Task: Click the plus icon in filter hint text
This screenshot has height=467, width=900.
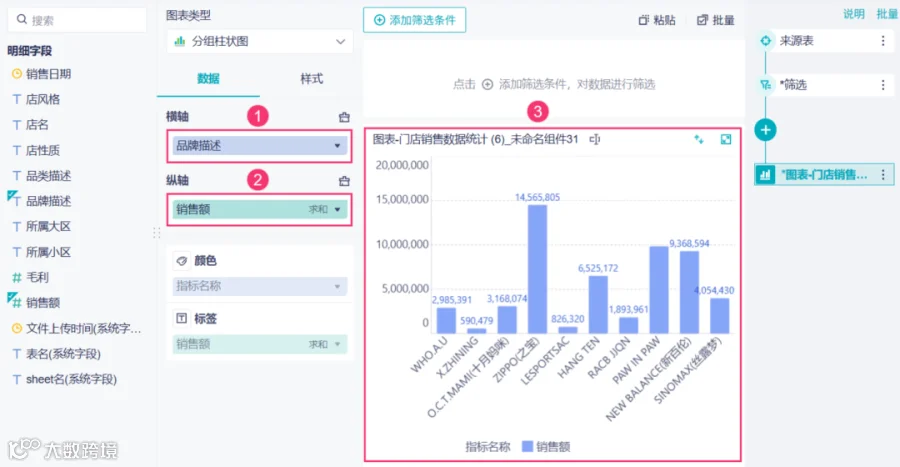Action: point(487,85)
